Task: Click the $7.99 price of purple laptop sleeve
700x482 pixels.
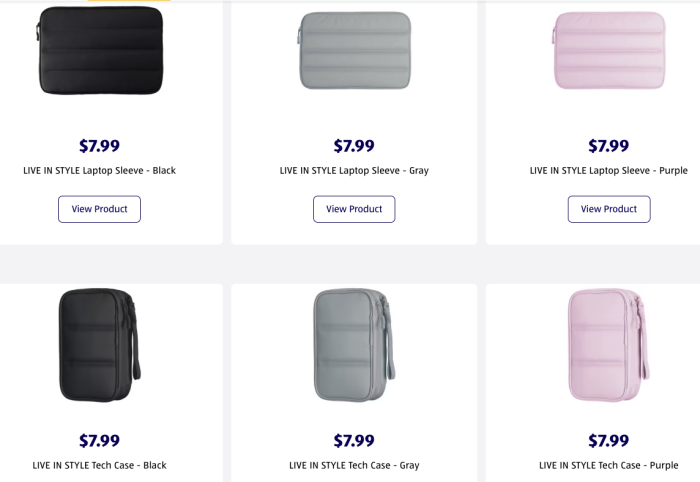Action: click(x=609, y=146)
